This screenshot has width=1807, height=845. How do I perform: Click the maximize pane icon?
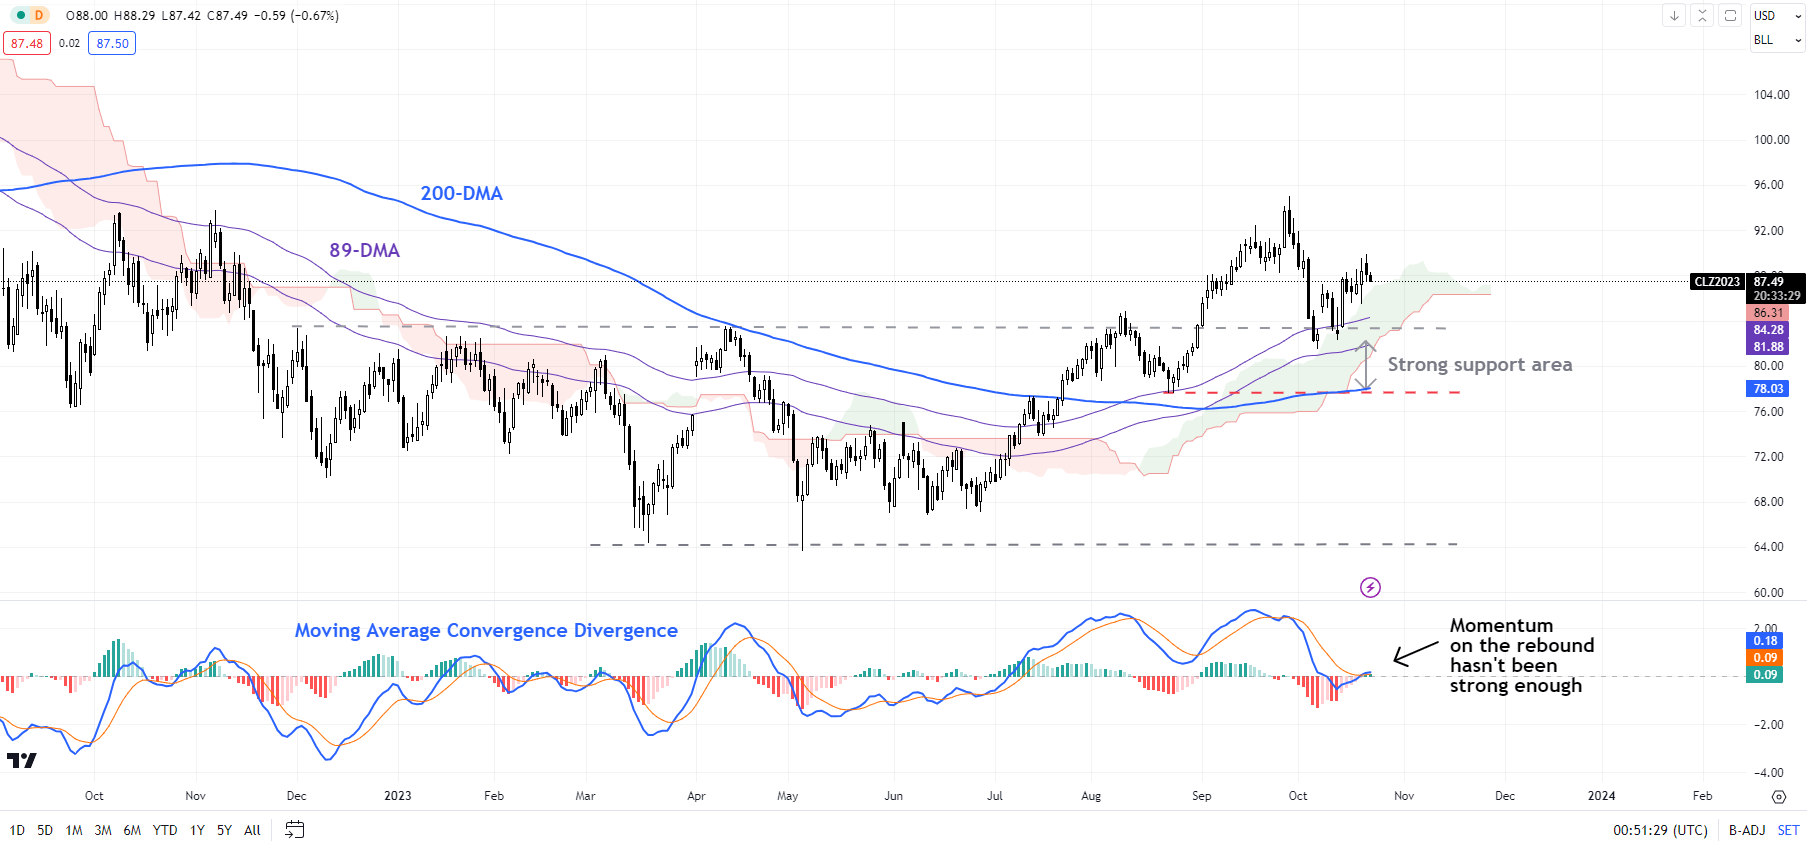pyautogui.click(x=1730, y=16)
